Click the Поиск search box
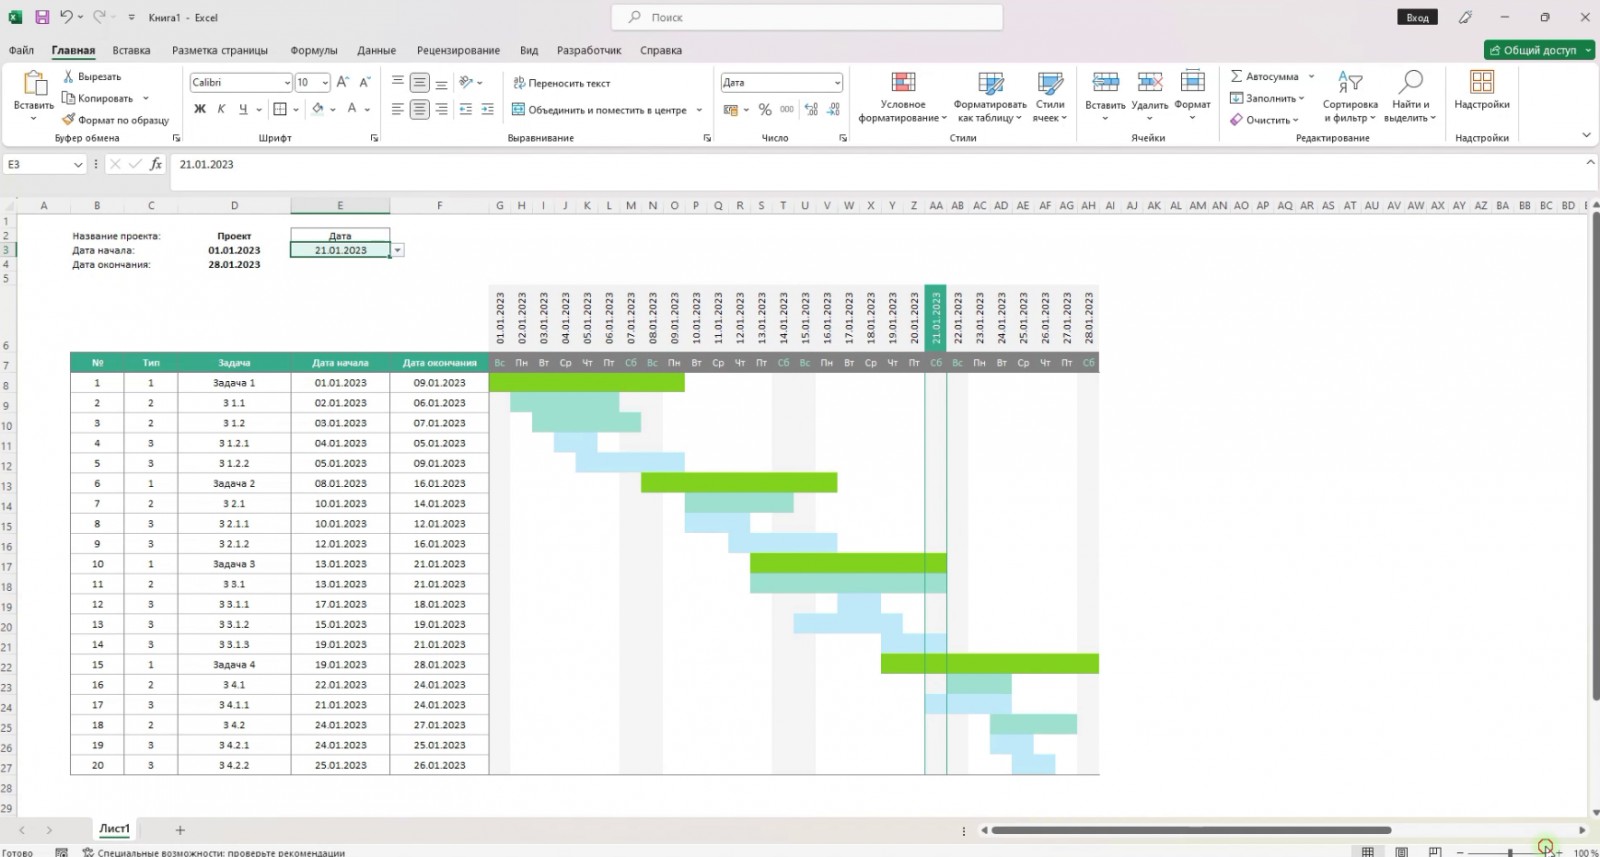1600x857 pixels. (x=807, y=17)
